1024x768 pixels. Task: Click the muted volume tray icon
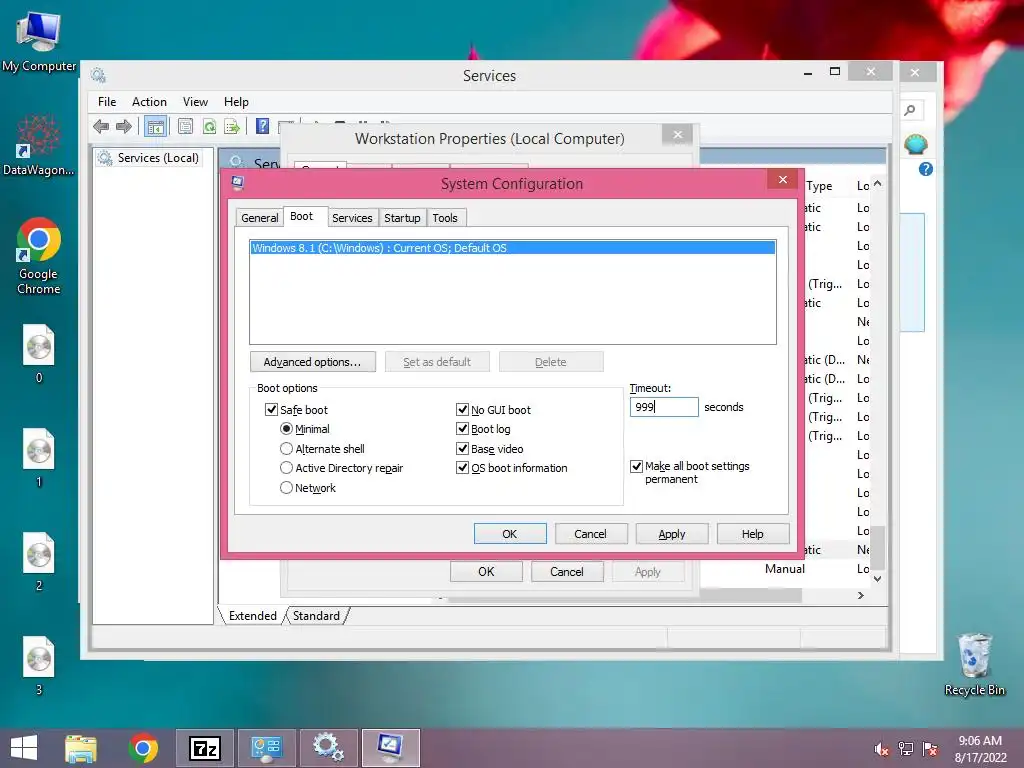881,749
